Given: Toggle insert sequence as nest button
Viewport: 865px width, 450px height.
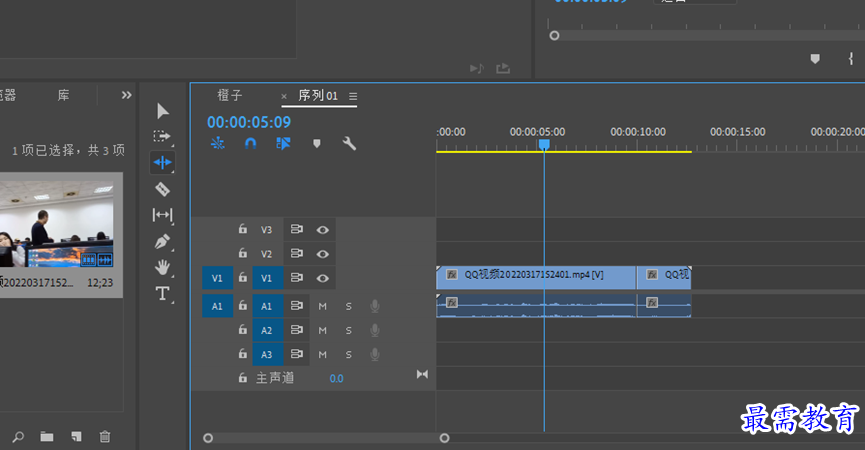Looking at the screenshot, I should pos(218,144).
